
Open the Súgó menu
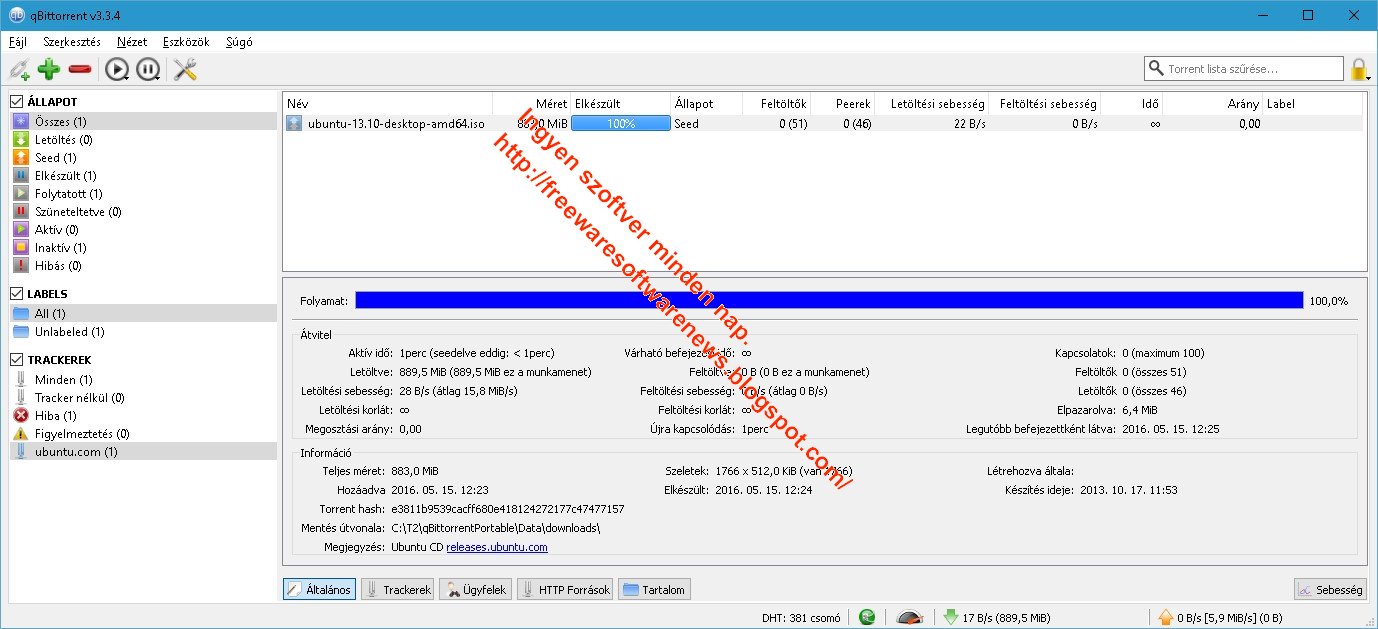click(240, 42)
